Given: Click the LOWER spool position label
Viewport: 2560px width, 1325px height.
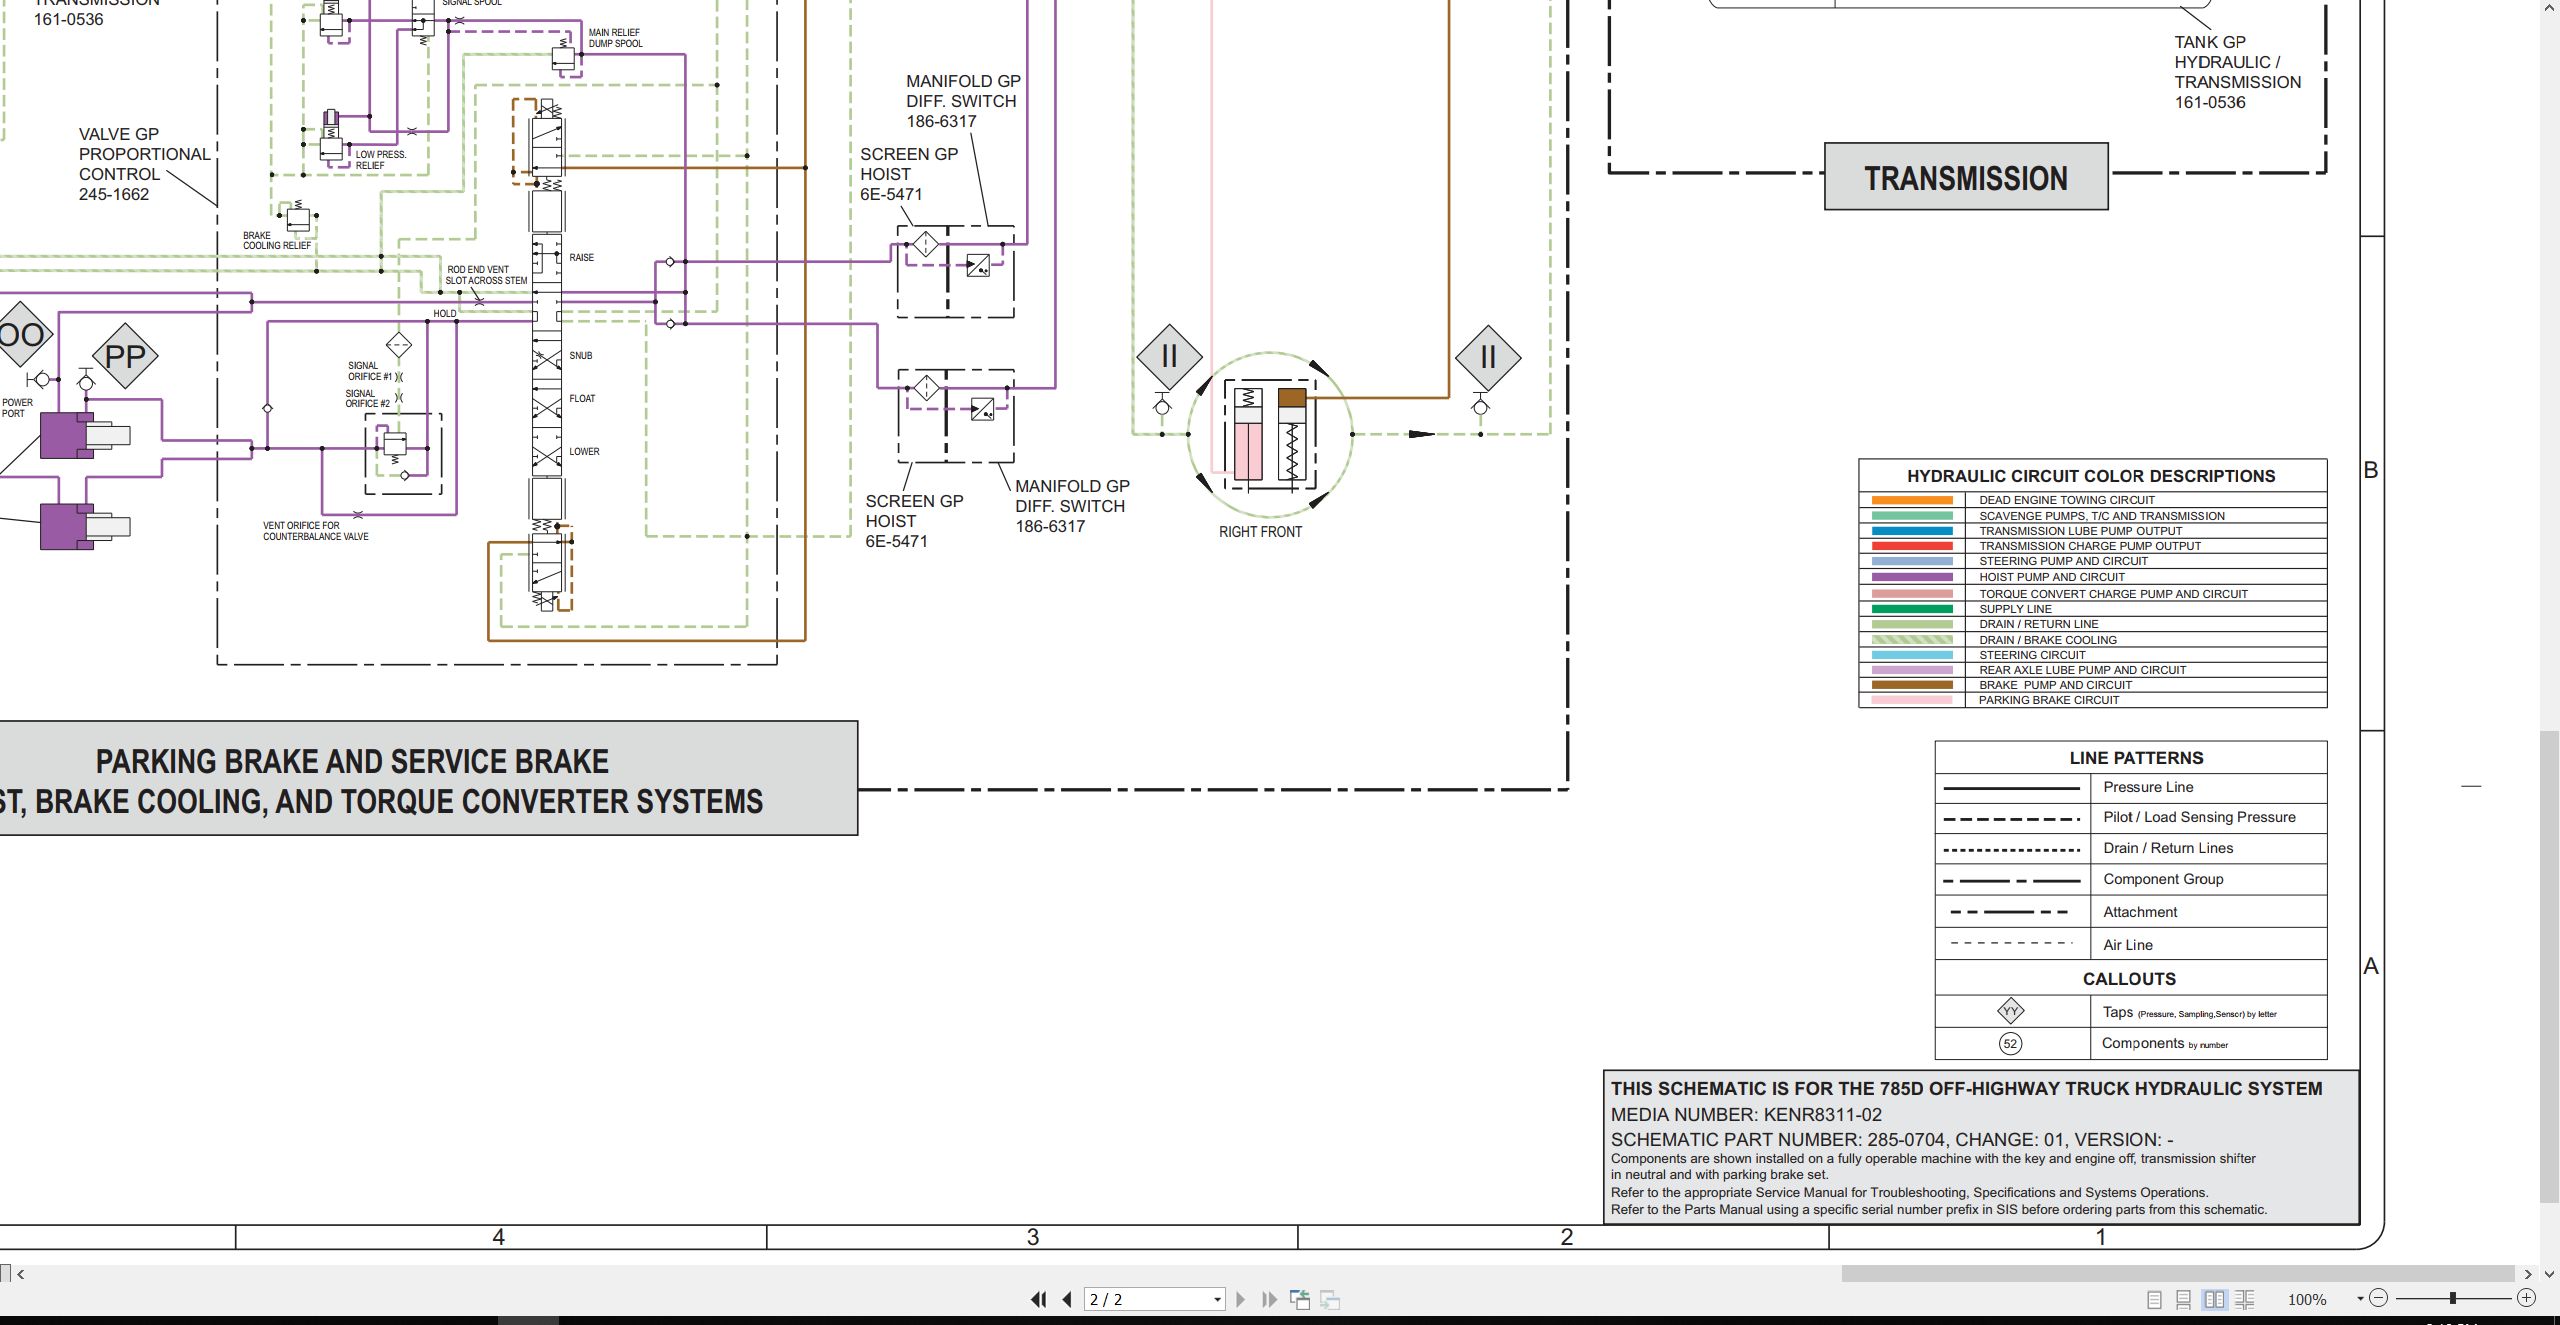Looking at the screenshot, I should 584,452.
